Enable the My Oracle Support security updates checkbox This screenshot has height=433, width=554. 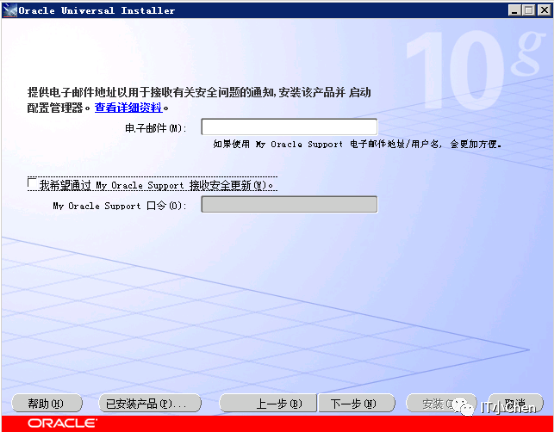32,183
